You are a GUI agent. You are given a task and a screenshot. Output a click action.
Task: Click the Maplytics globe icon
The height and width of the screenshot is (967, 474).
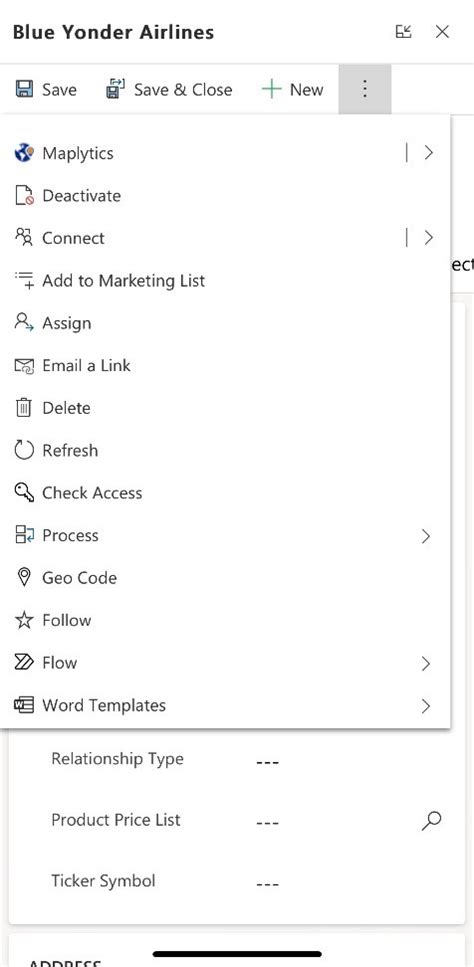[23, 153]
